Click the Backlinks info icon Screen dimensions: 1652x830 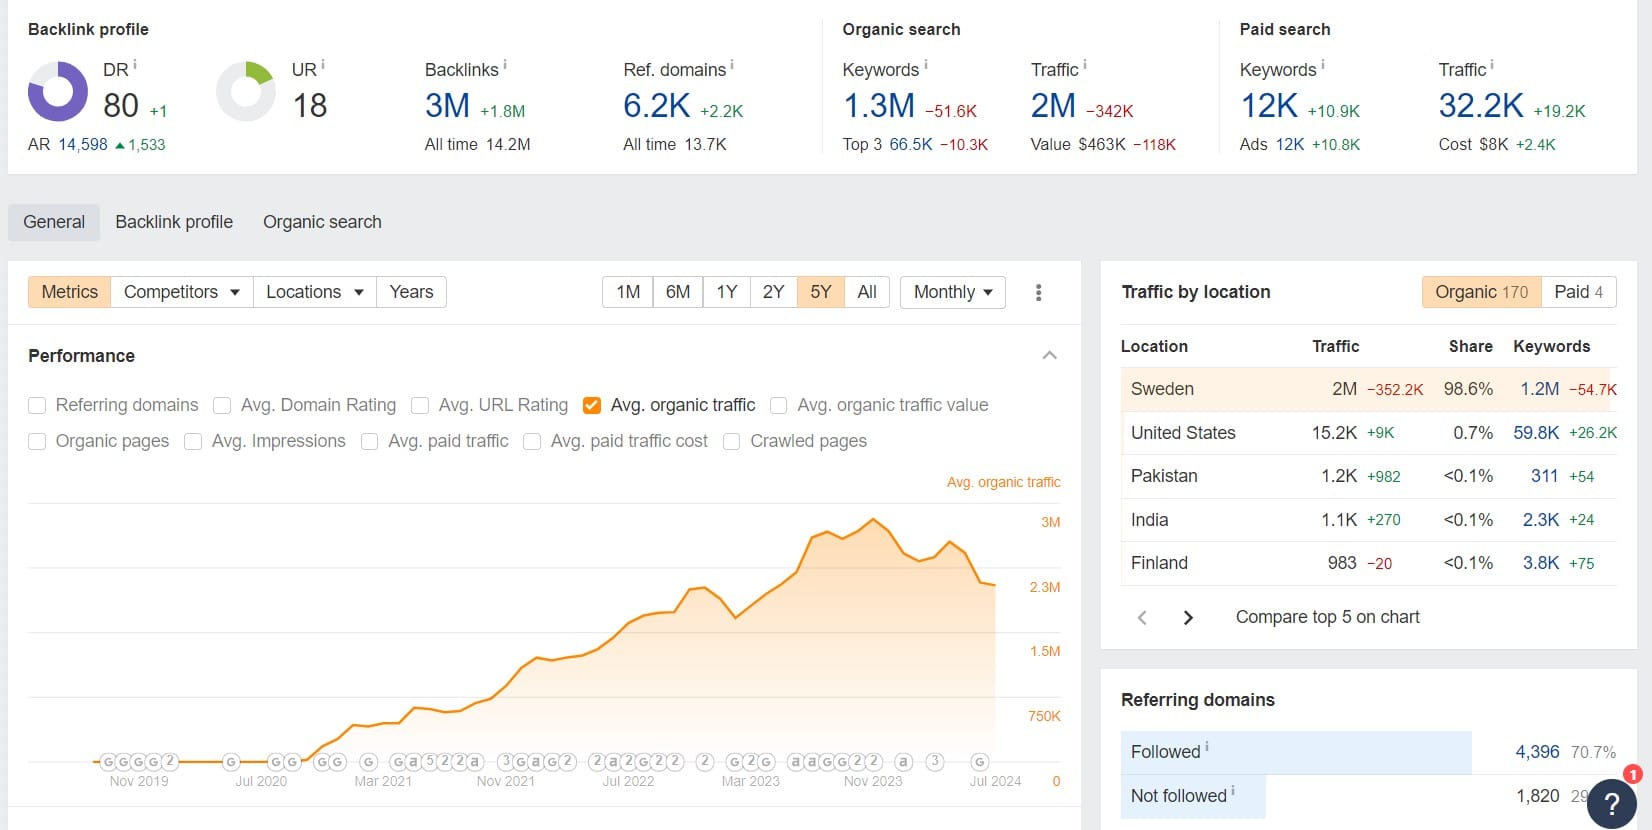(x=505, y=65)
